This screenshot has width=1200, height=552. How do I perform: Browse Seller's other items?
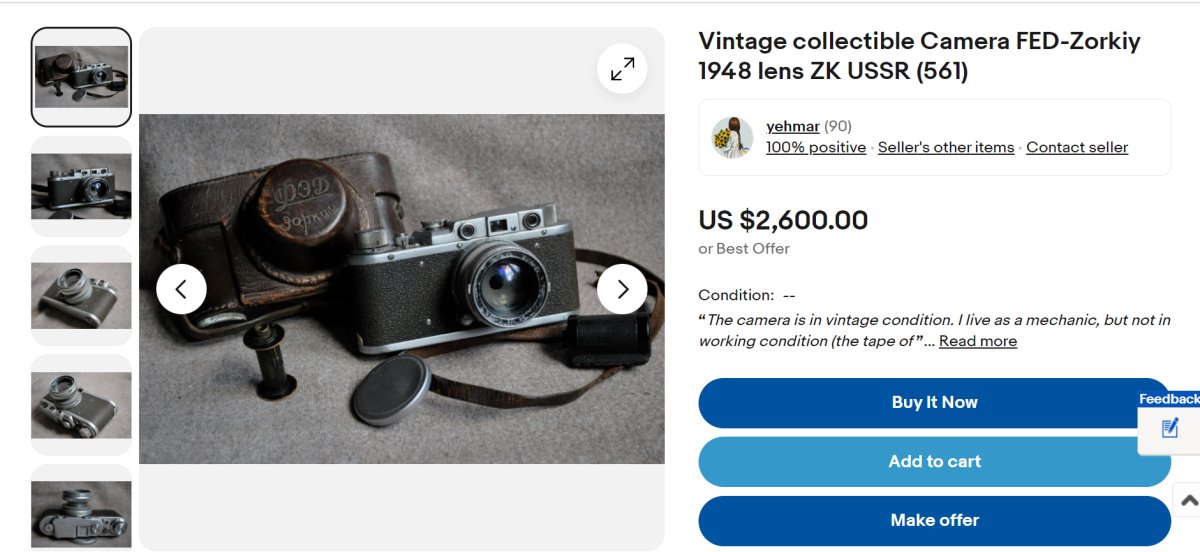point(945,147)
